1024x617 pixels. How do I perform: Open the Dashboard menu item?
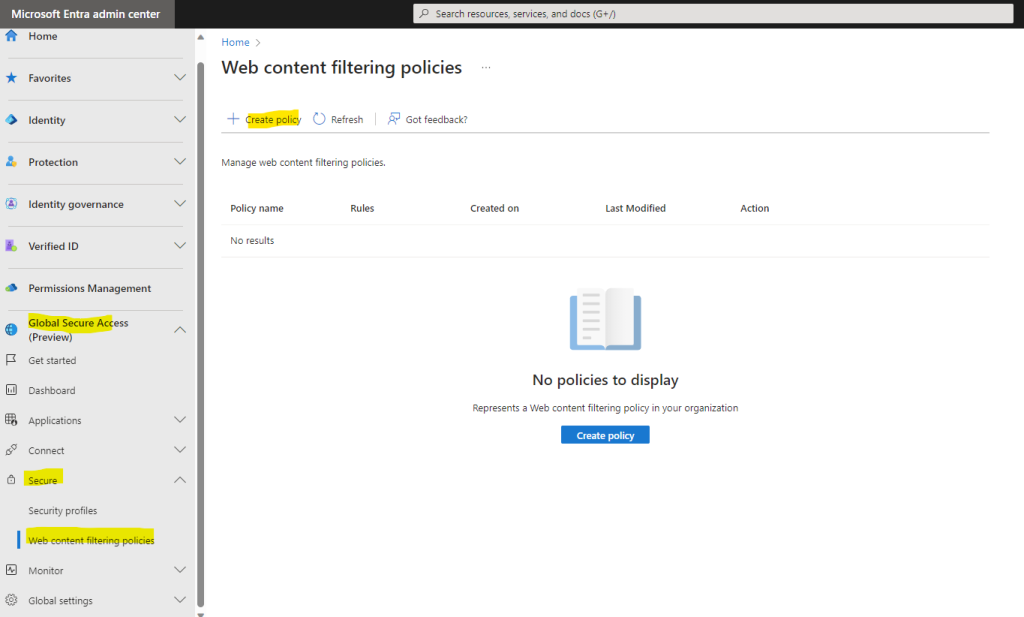(52, 390)
